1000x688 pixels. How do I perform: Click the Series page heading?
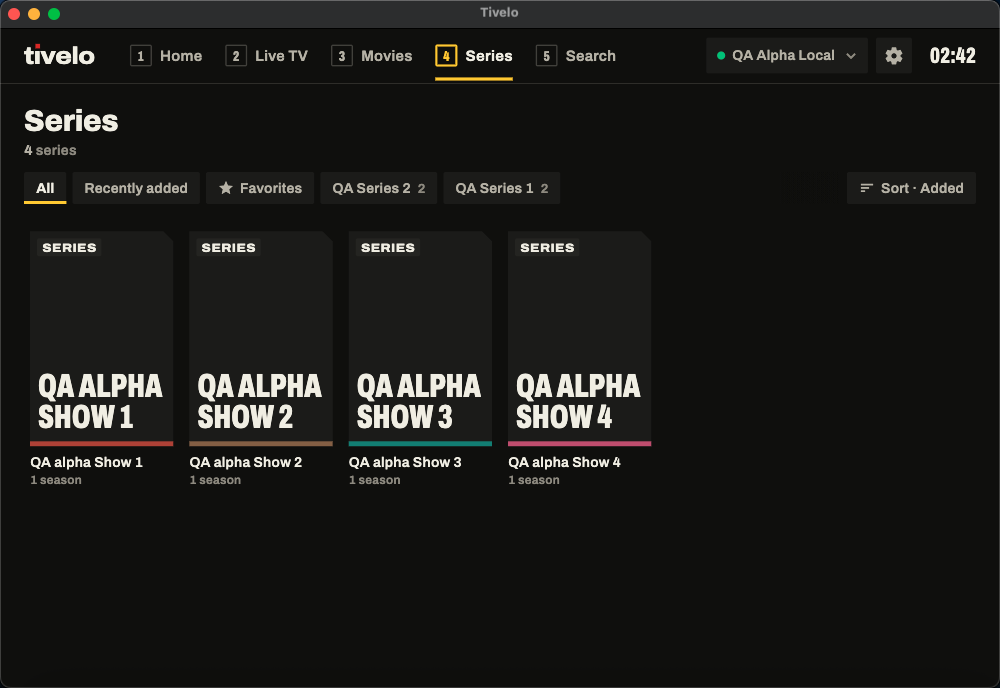71,121
